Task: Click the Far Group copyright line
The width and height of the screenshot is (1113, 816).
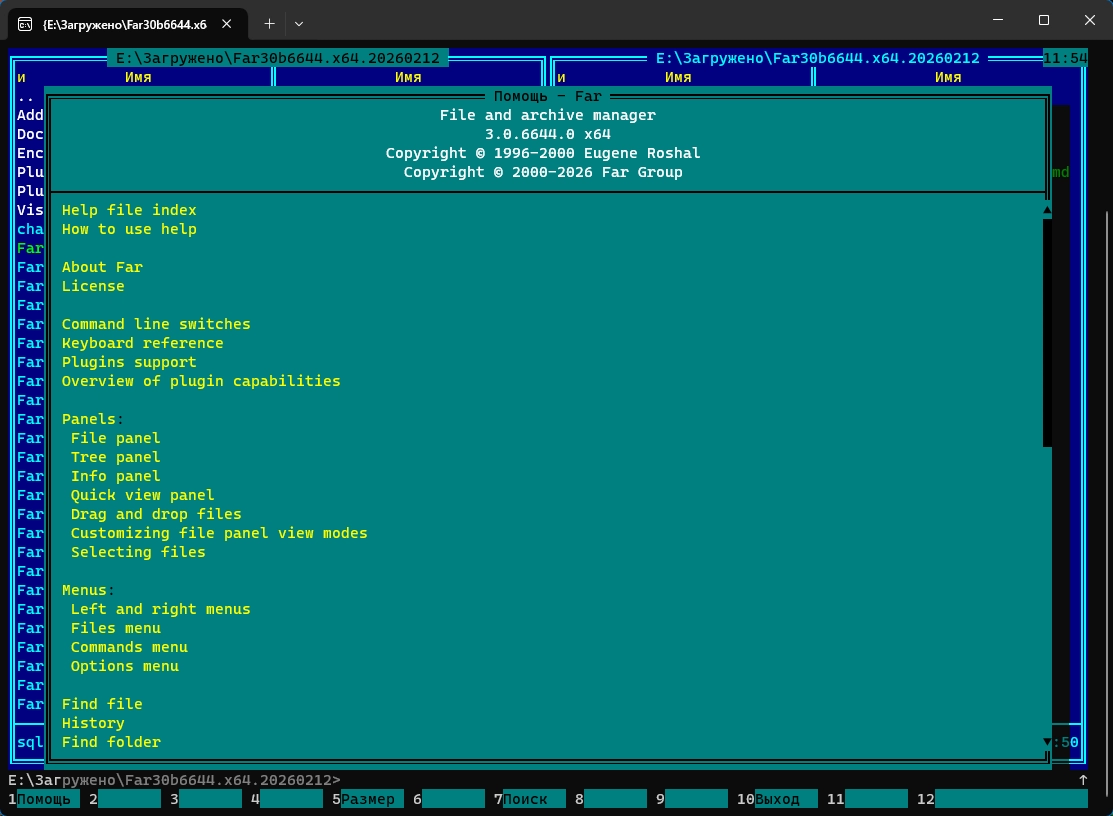Action: pos(543,172)
